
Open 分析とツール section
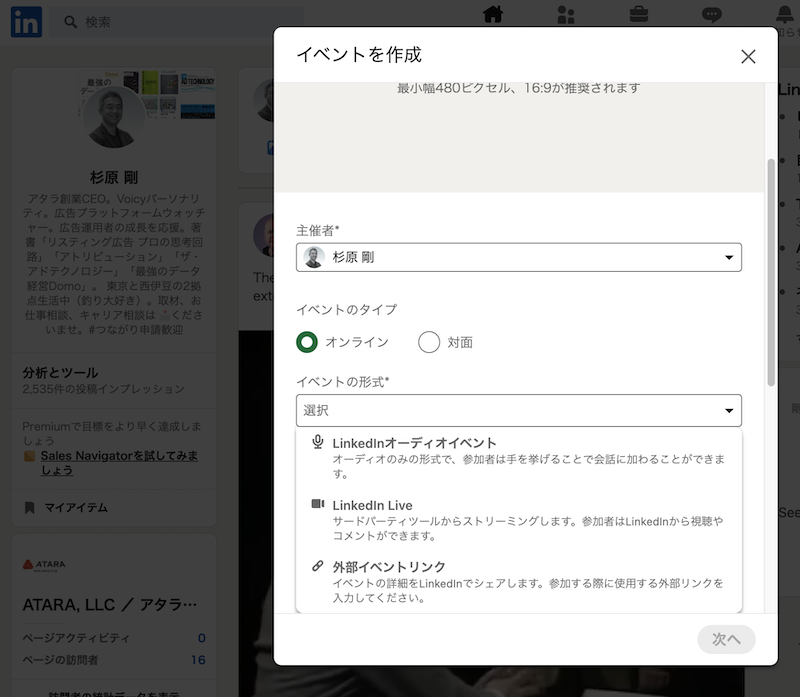[60, 372]
